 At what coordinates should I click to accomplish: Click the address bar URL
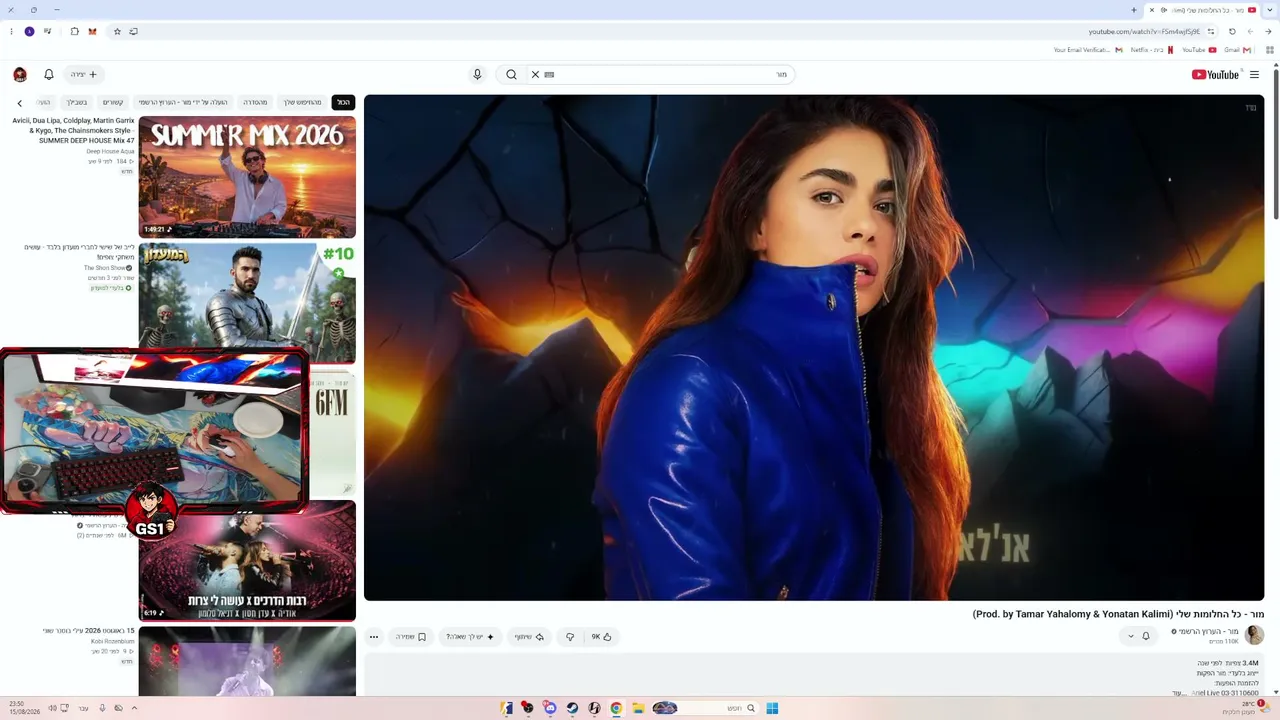tap(1144, 32)
